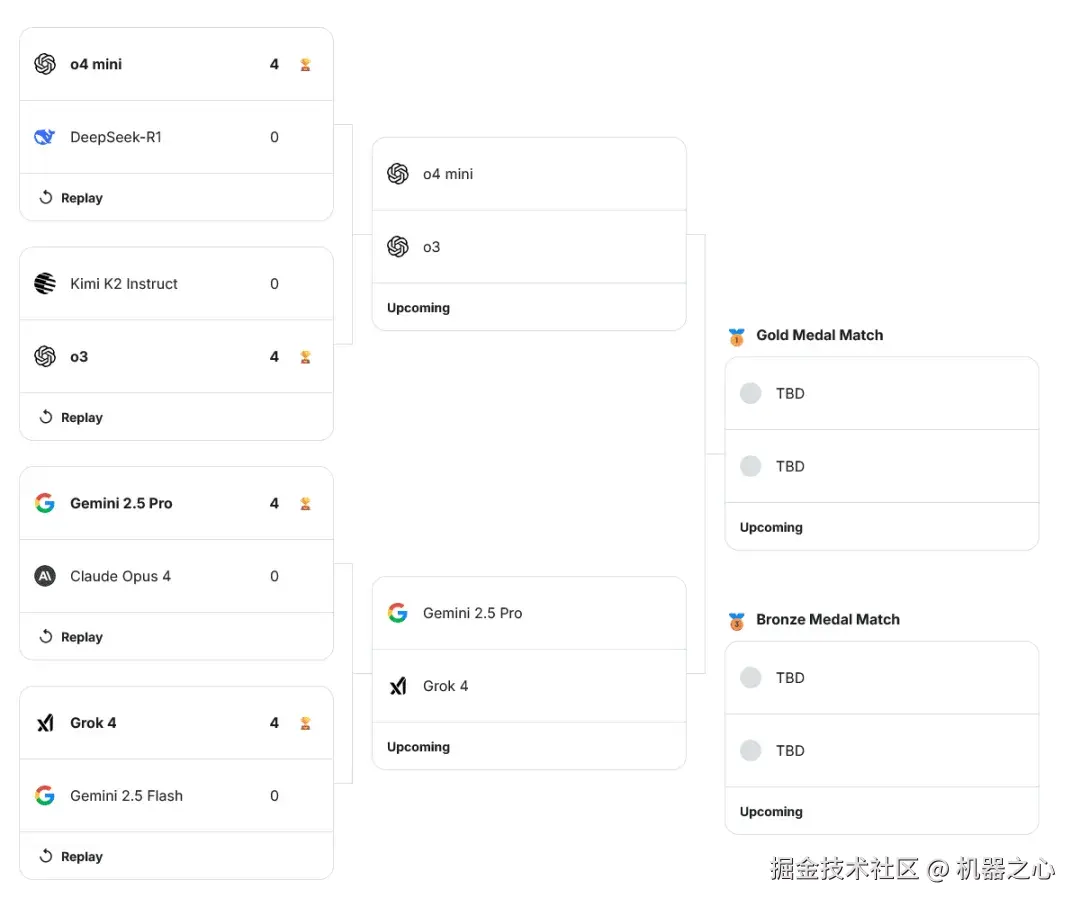Click the DeepSeek whale logo icon
Screen dimensions: 1080x907
coord(45,137)
